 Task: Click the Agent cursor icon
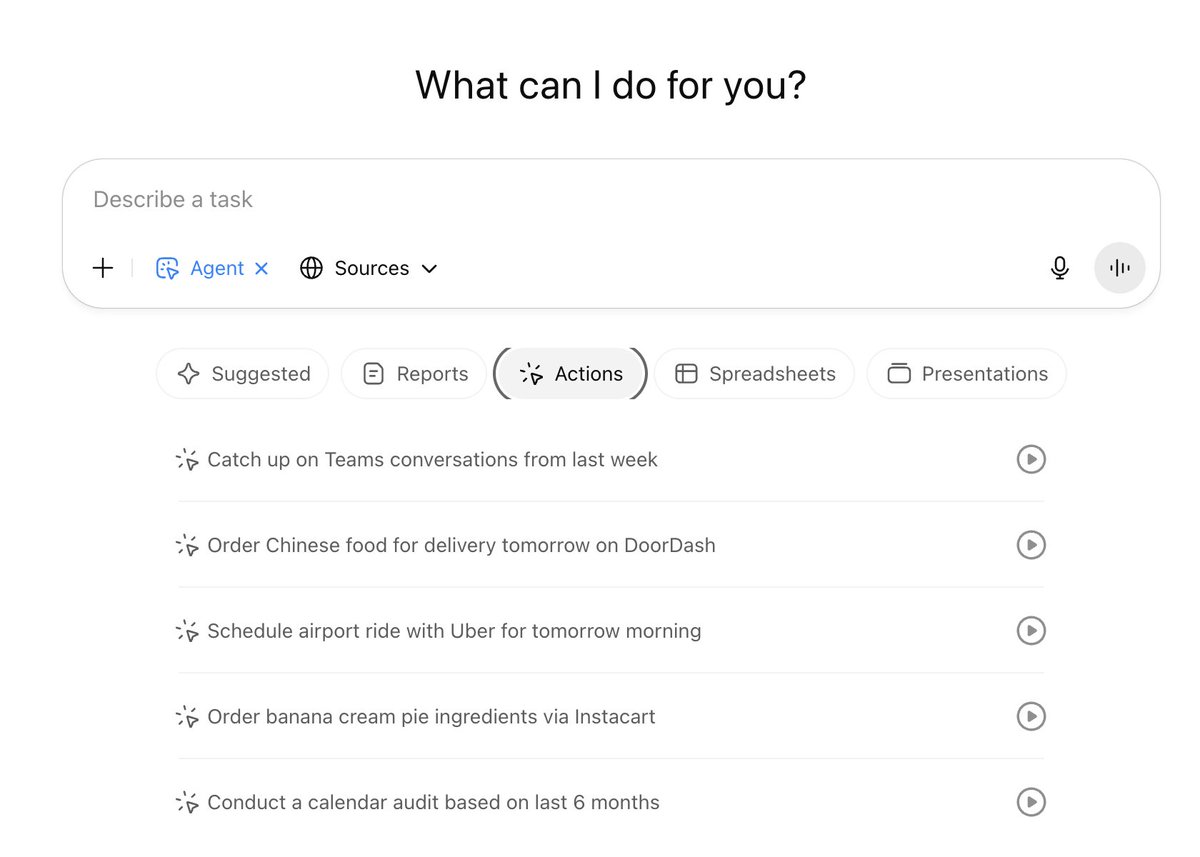click(167, 268)
